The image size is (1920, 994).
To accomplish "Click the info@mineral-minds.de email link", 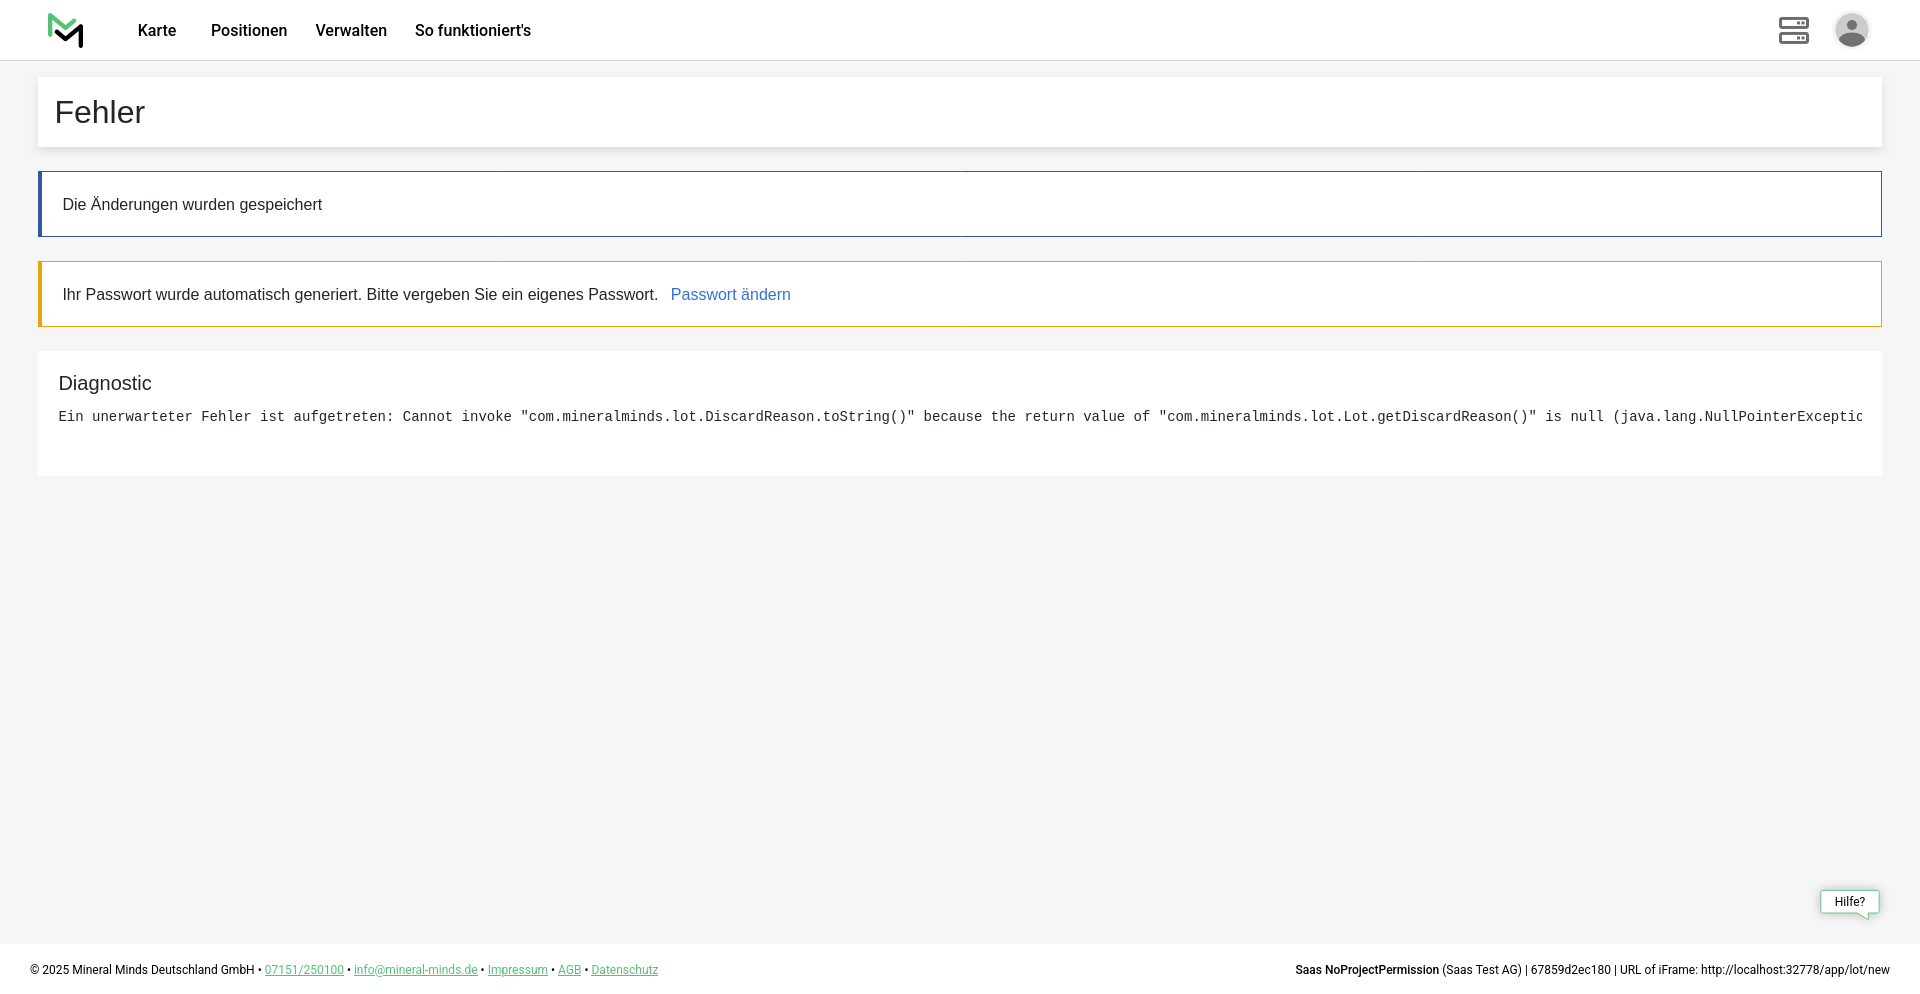I will [415, 970].
